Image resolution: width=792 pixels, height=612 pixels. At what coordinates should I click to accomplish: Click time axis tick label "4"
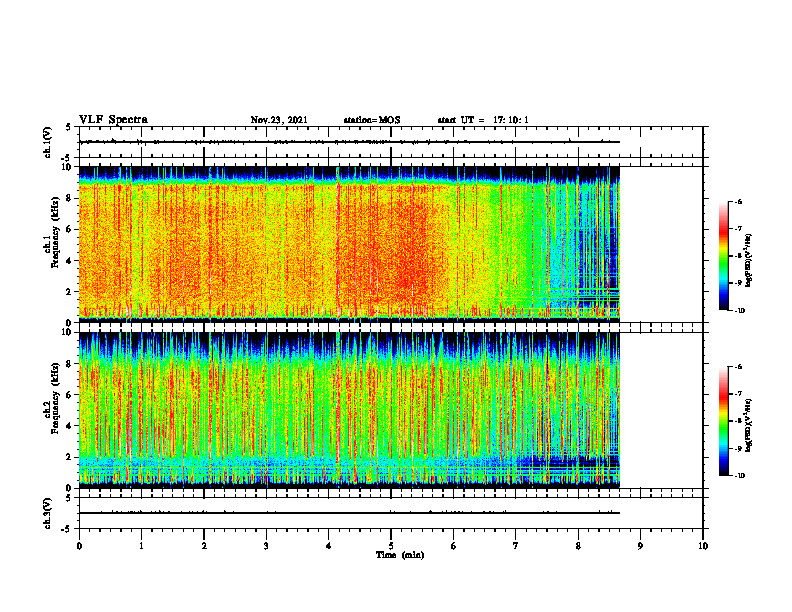click(329, 546)
